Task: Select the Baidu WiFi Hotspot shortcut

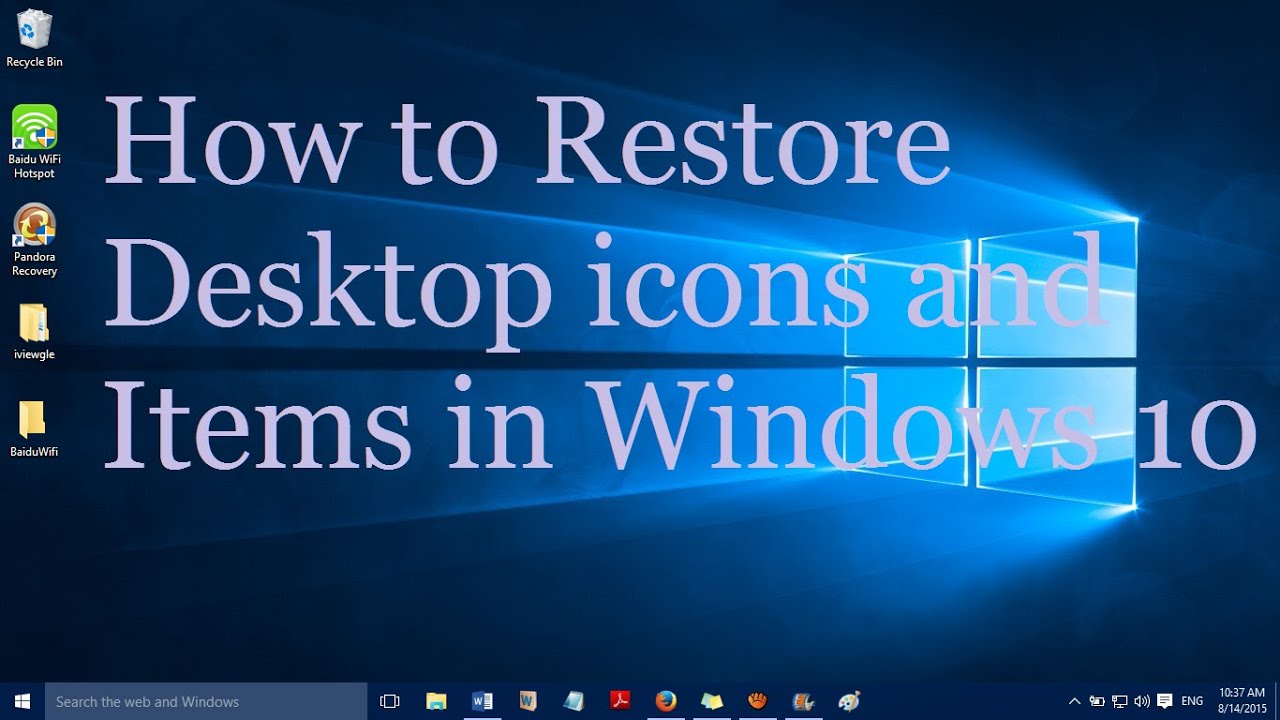Action: [34, 142]
